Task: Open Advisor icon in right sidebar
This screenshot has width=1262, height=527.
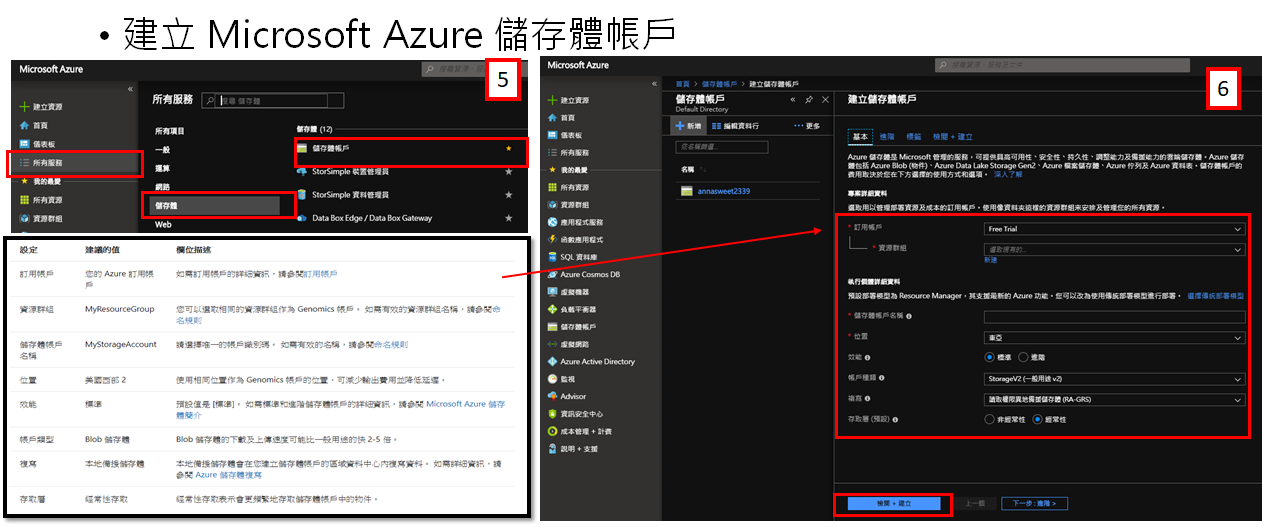Action: [x=552, y=396]
